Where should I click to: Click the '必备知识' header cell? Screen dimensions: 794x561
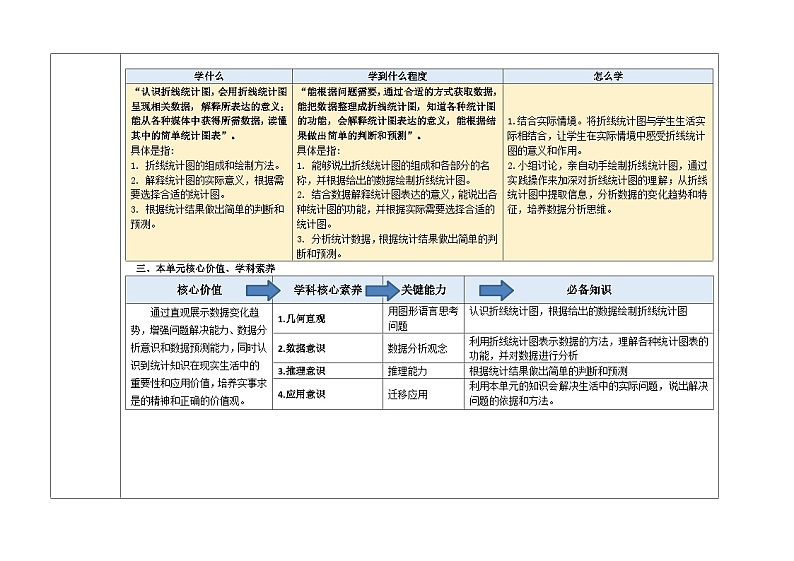pyautogui.click(x=588, y=290)
